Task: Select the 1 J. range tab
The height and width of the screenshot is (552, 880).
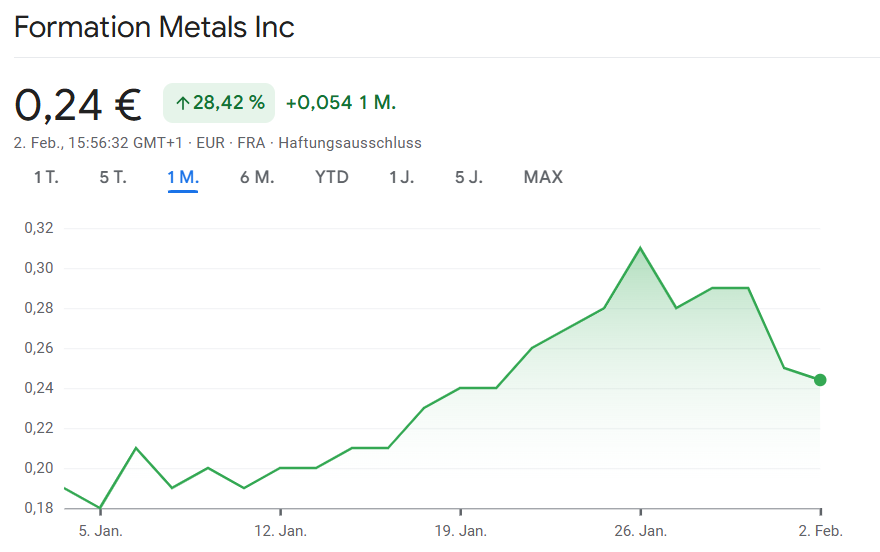Action: [401, 177]
